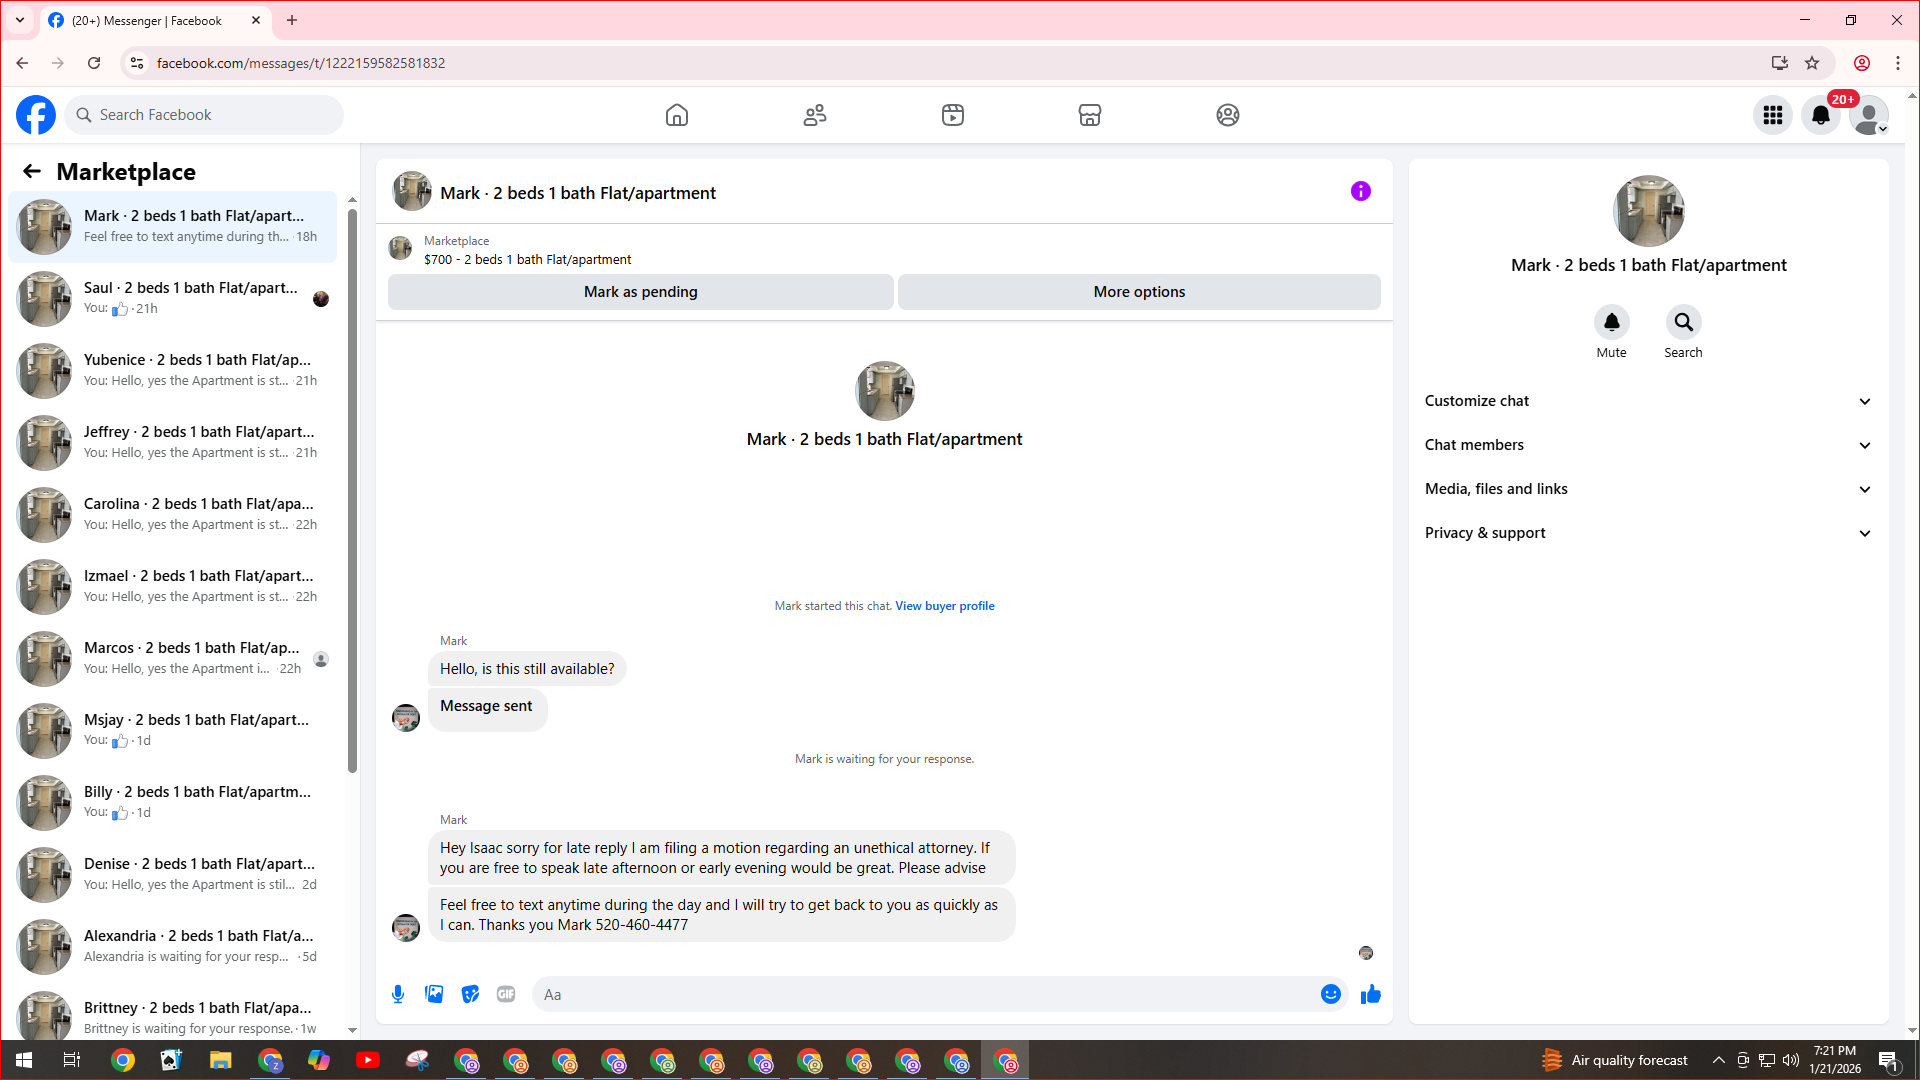This screenshot has height=1080, width=1920.
Task: Click the voice clip microphone icon
Action: pyautogui.click(x=398, y=994)
